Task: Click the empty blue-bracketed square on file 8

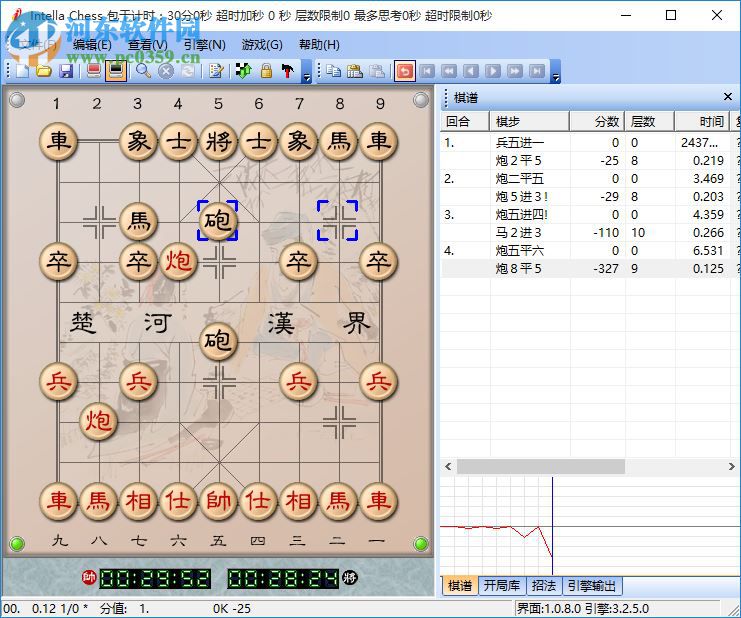Action: (x=337, y=221)
